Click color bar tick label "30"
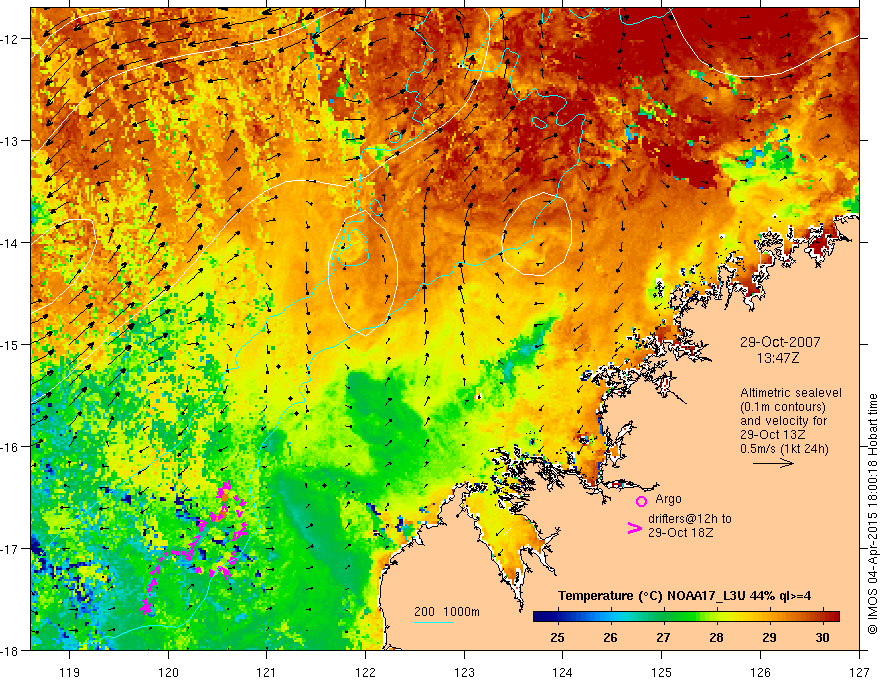Viewport: 880px width, 680px height. pos(822,638)
